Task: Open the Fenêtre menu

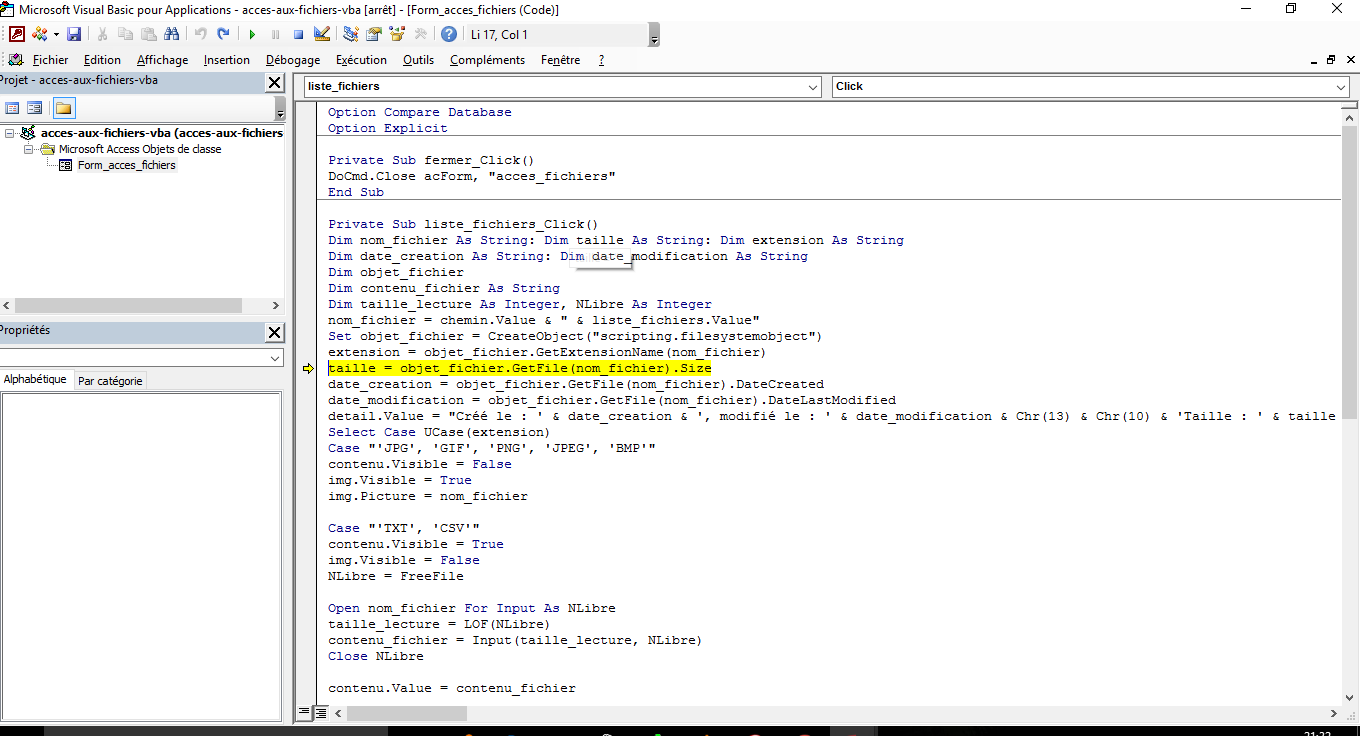Action: click(x=560, y=60)
